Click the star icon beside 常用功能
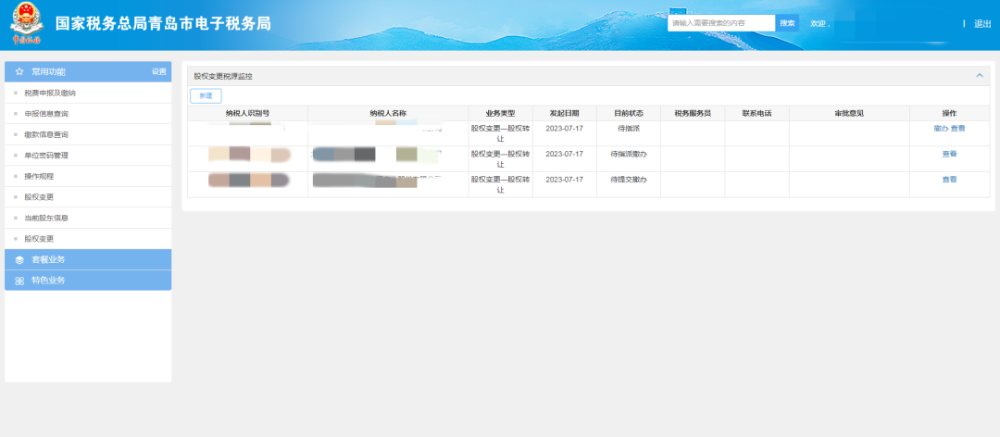The height and width of the screenshot is (437, 1000). [19, 72]
